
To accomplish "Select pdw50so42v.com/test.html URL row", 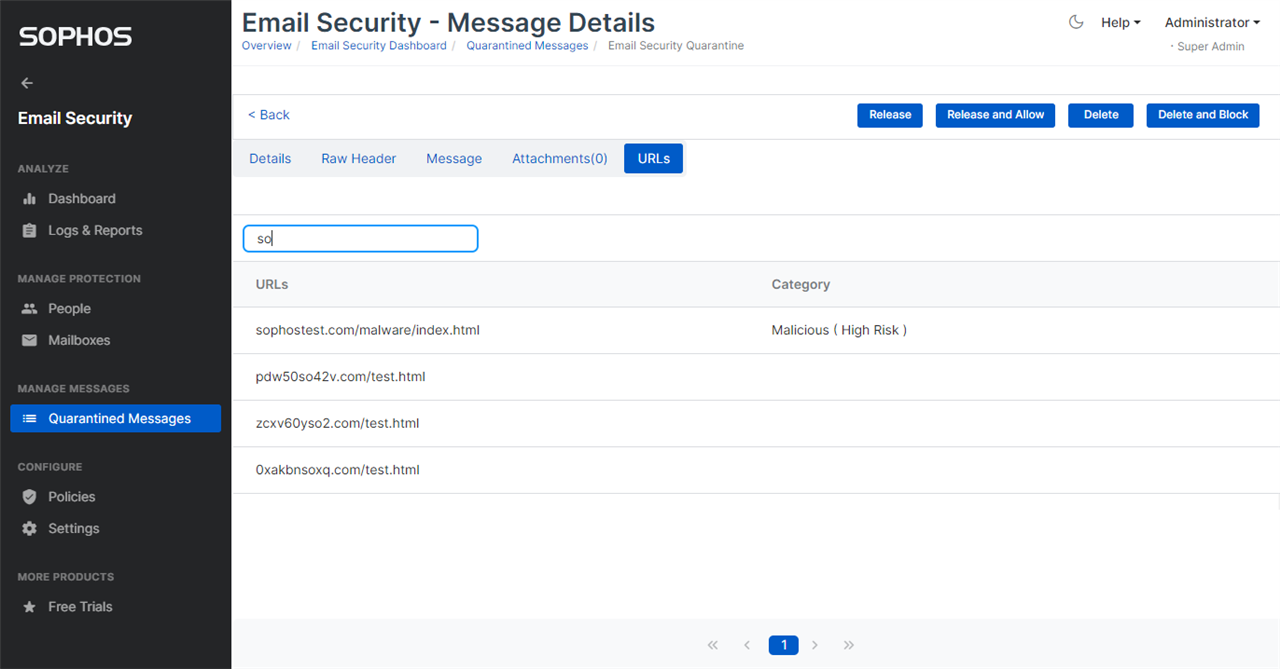I will click(x=756, y=377).
